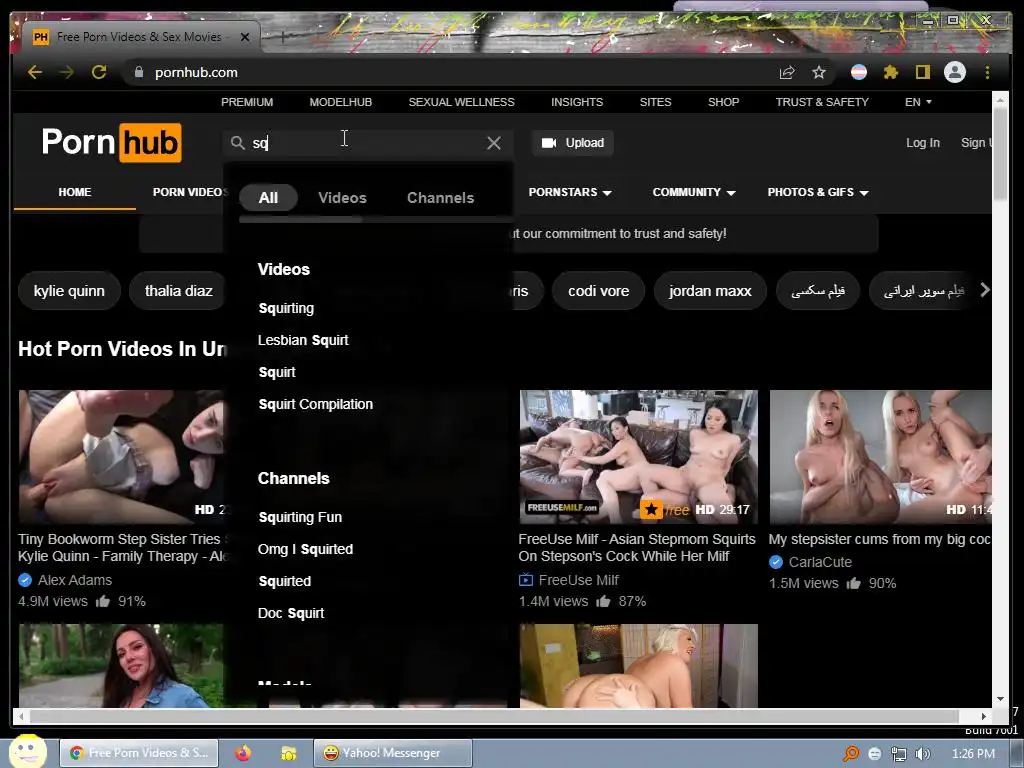Click the page vertical scrollbar thumb
The width and height of the screenshot is (1024, 768).
click(x=1000, y=153)
